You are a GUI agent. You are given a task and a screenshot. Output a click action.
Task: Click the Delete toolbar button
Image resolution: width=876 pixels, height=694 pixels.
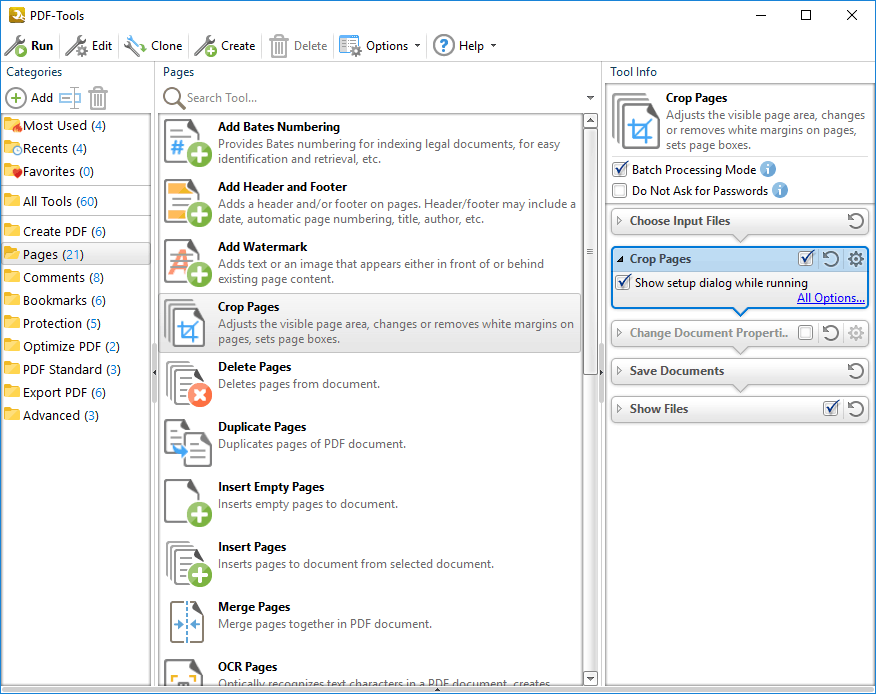(x=298, y=46)
